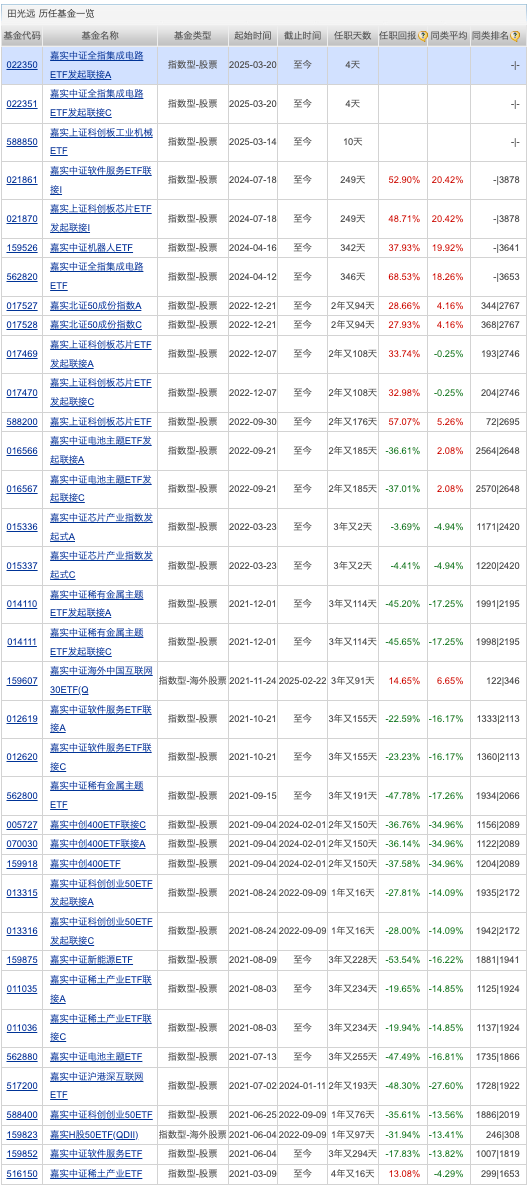Click fund code 159526
Image resolution: width=528 pixels, height=1186 pixels.
(22, 247)
